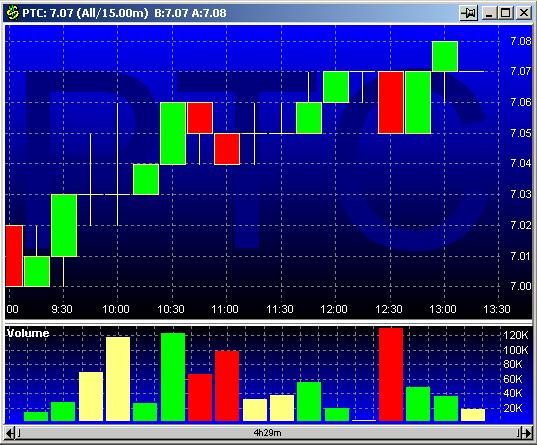Viewport: 537px width, 445px height.
Task: Click the 7.04 price axis label
Action: click(x=521, y=163)
